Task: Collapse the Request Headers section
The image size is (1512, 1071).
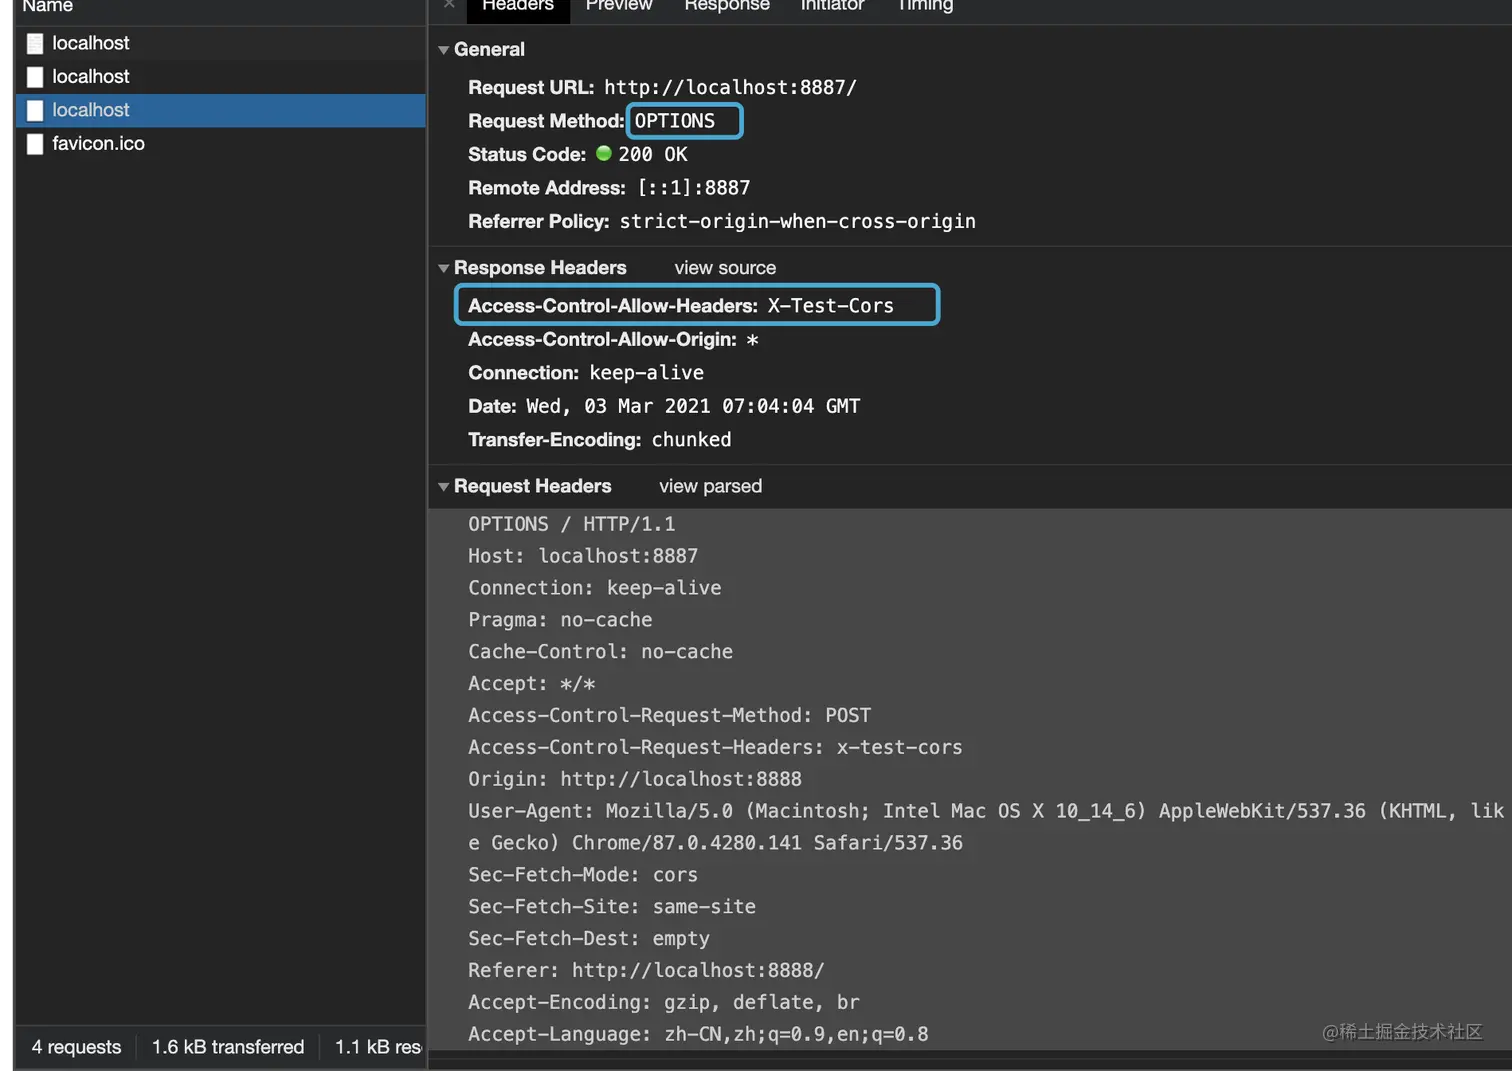Action: [x=444, y=487]
